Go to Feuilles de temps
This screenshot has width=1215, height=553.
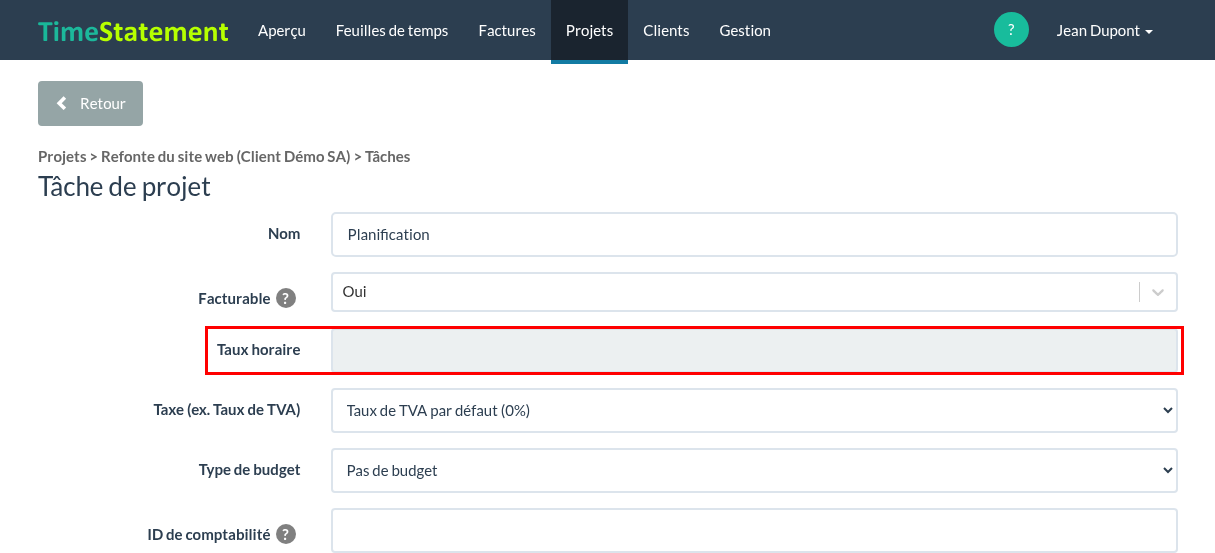392,31
